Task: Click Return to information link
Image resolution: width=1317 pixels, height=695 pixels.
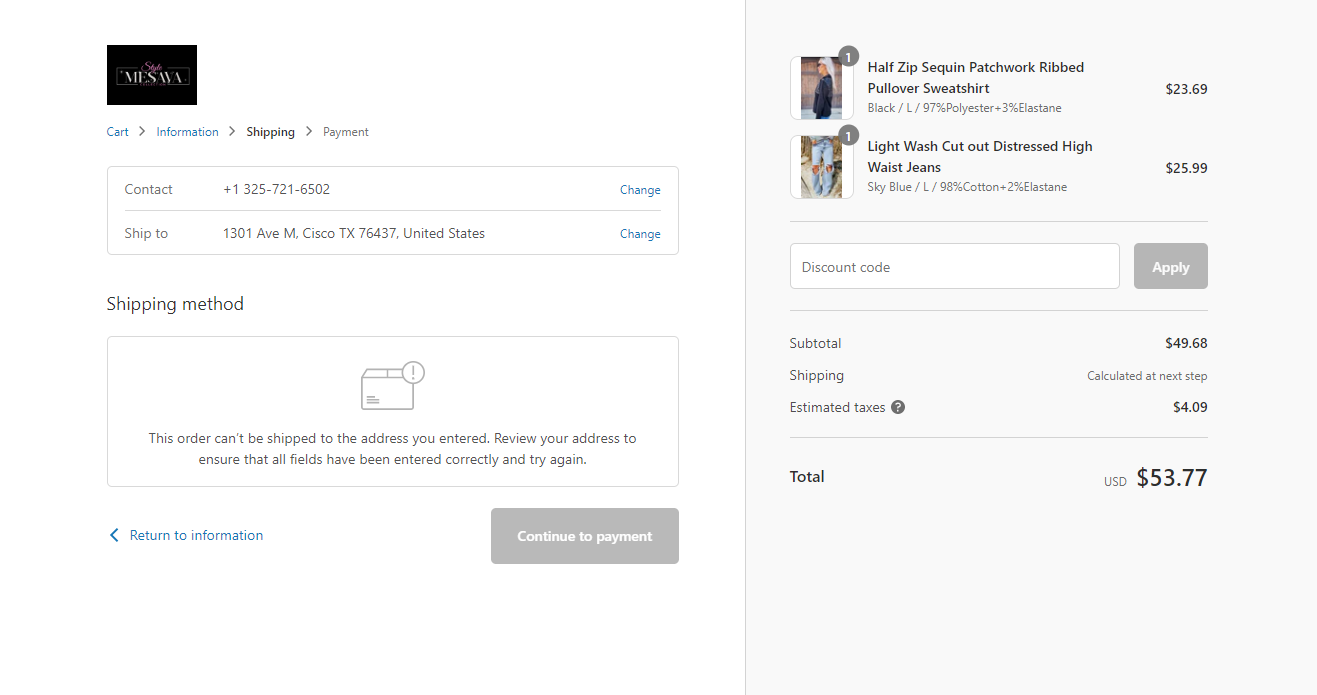Action: [x=196, y=535]
